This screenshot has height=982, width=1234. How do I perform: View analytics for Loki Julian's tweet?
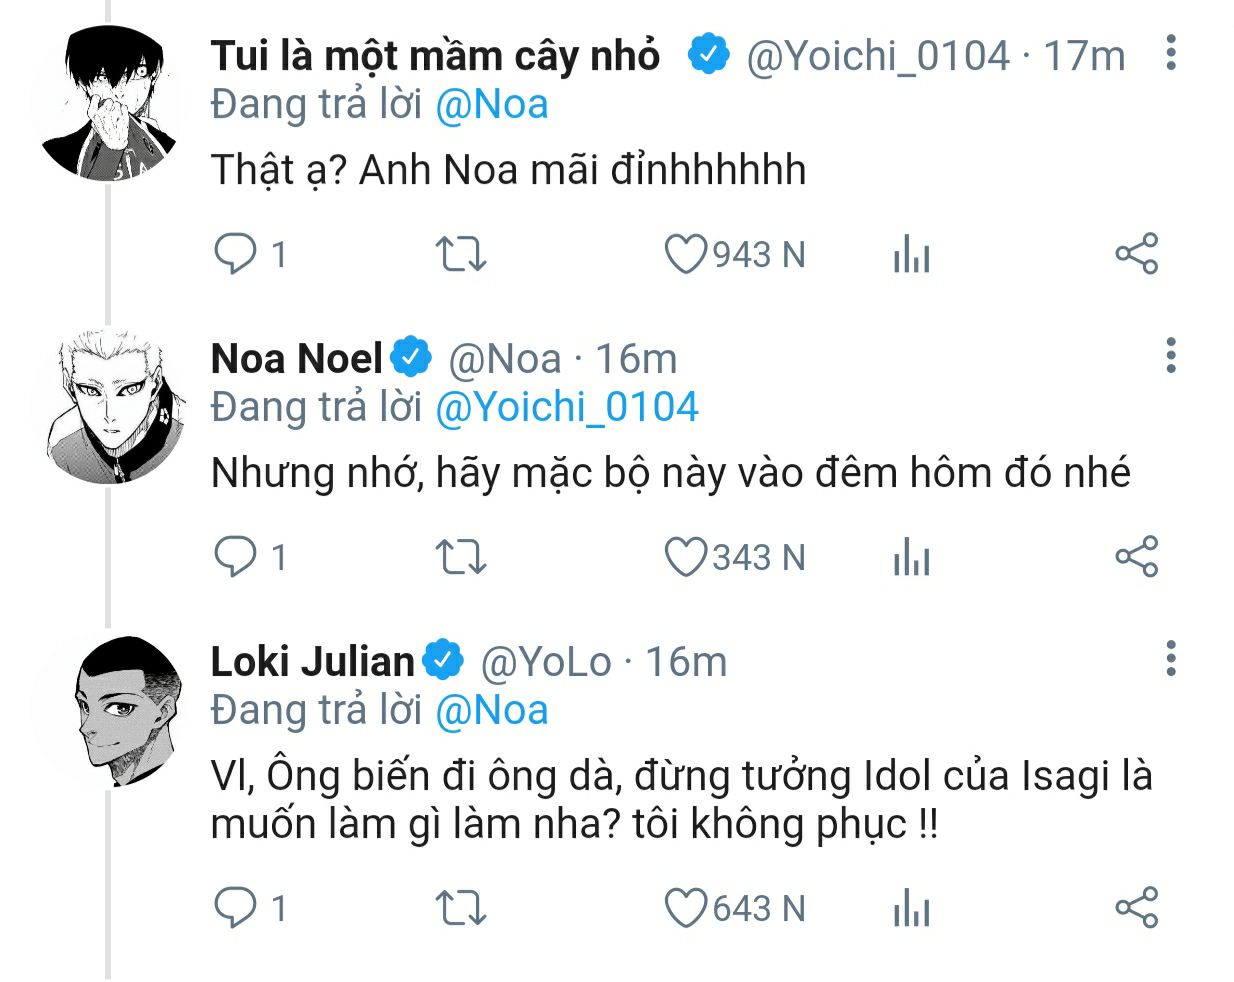point(911,909)
